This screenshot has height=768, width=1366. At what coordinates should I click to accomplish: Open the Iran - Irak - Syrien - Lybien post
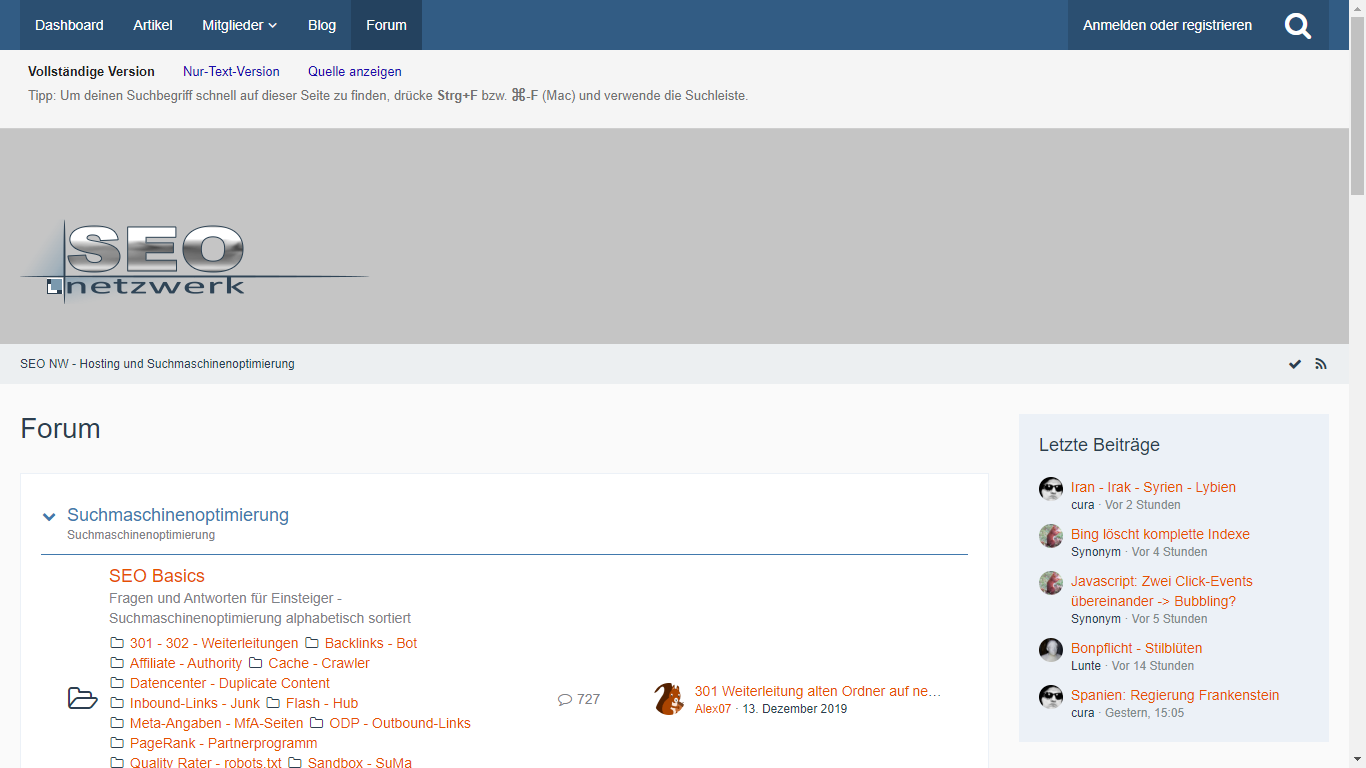1153,487
